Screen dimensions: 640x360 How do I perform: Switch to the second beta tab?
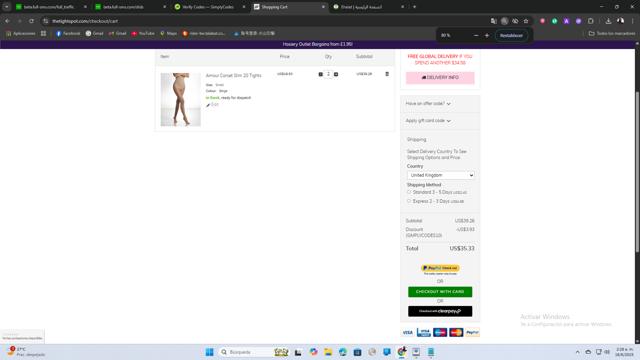pos(130,7)
